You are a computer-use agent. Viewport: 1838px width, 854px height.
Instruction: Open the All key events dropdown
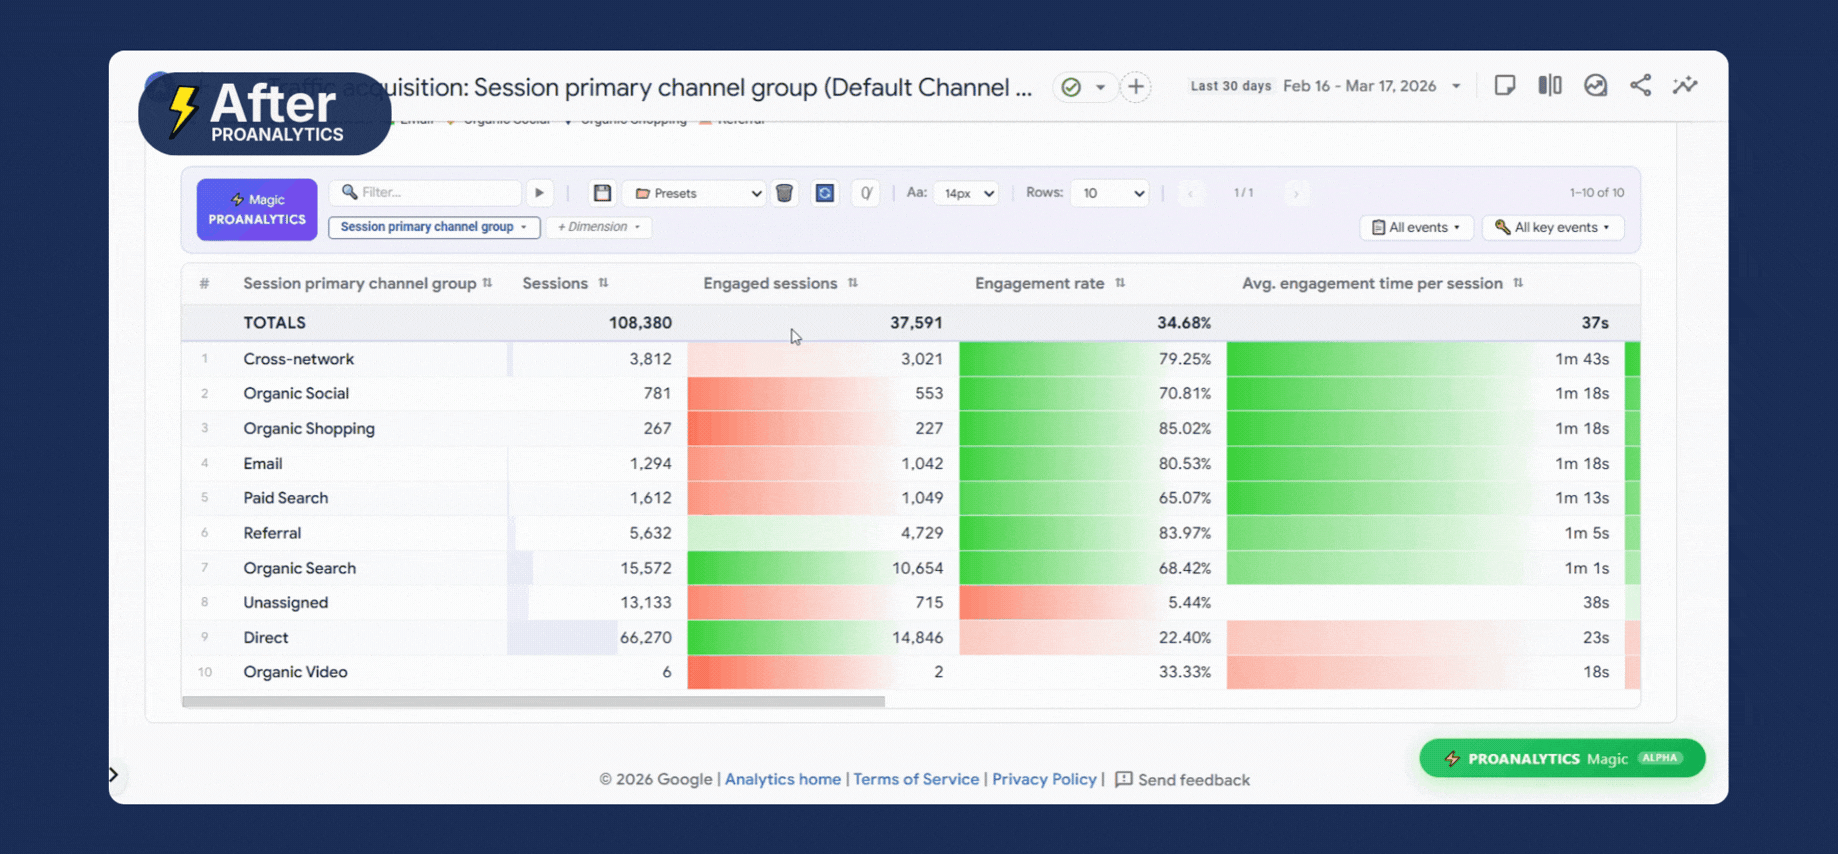click(1553, 227)
